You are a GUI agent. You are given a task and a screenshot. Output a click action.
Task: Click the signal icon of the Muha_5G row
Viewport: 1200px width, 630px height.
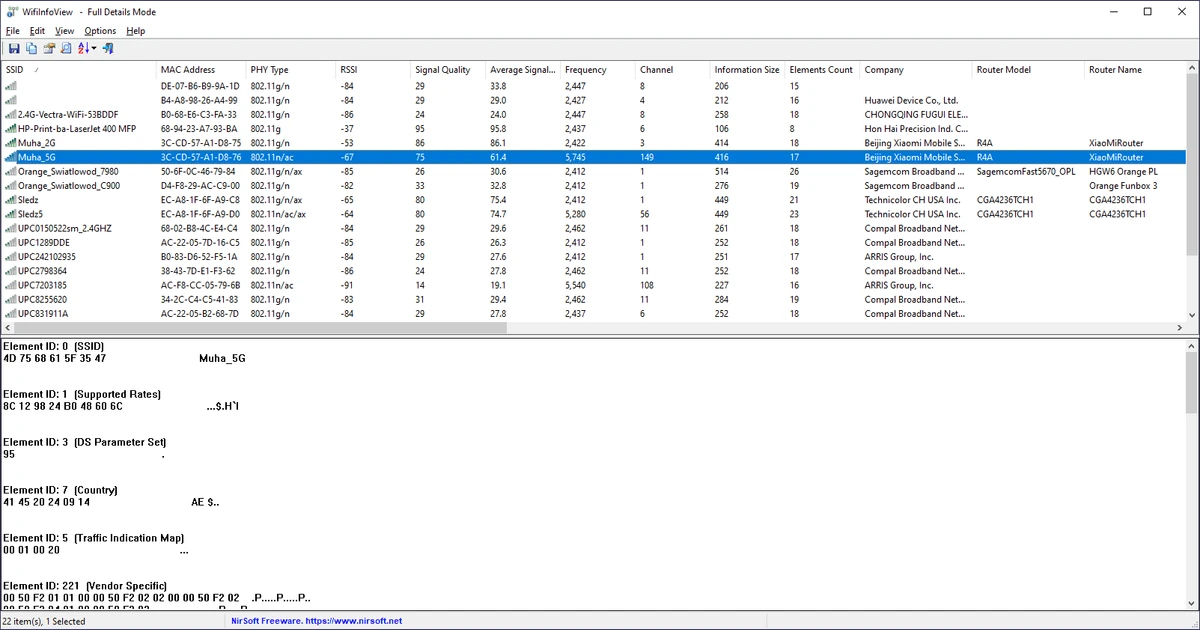tap(10, 157)
